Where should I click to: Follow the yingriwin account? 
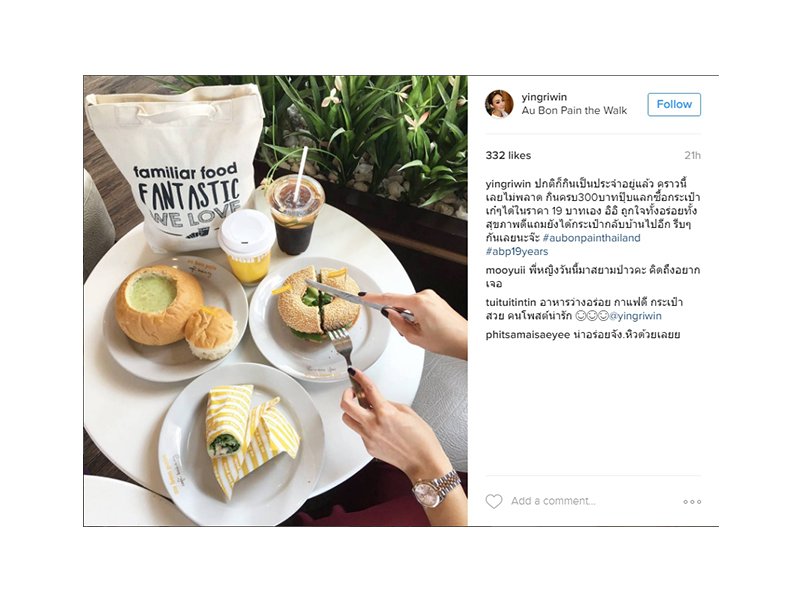(x=674, y=105)
